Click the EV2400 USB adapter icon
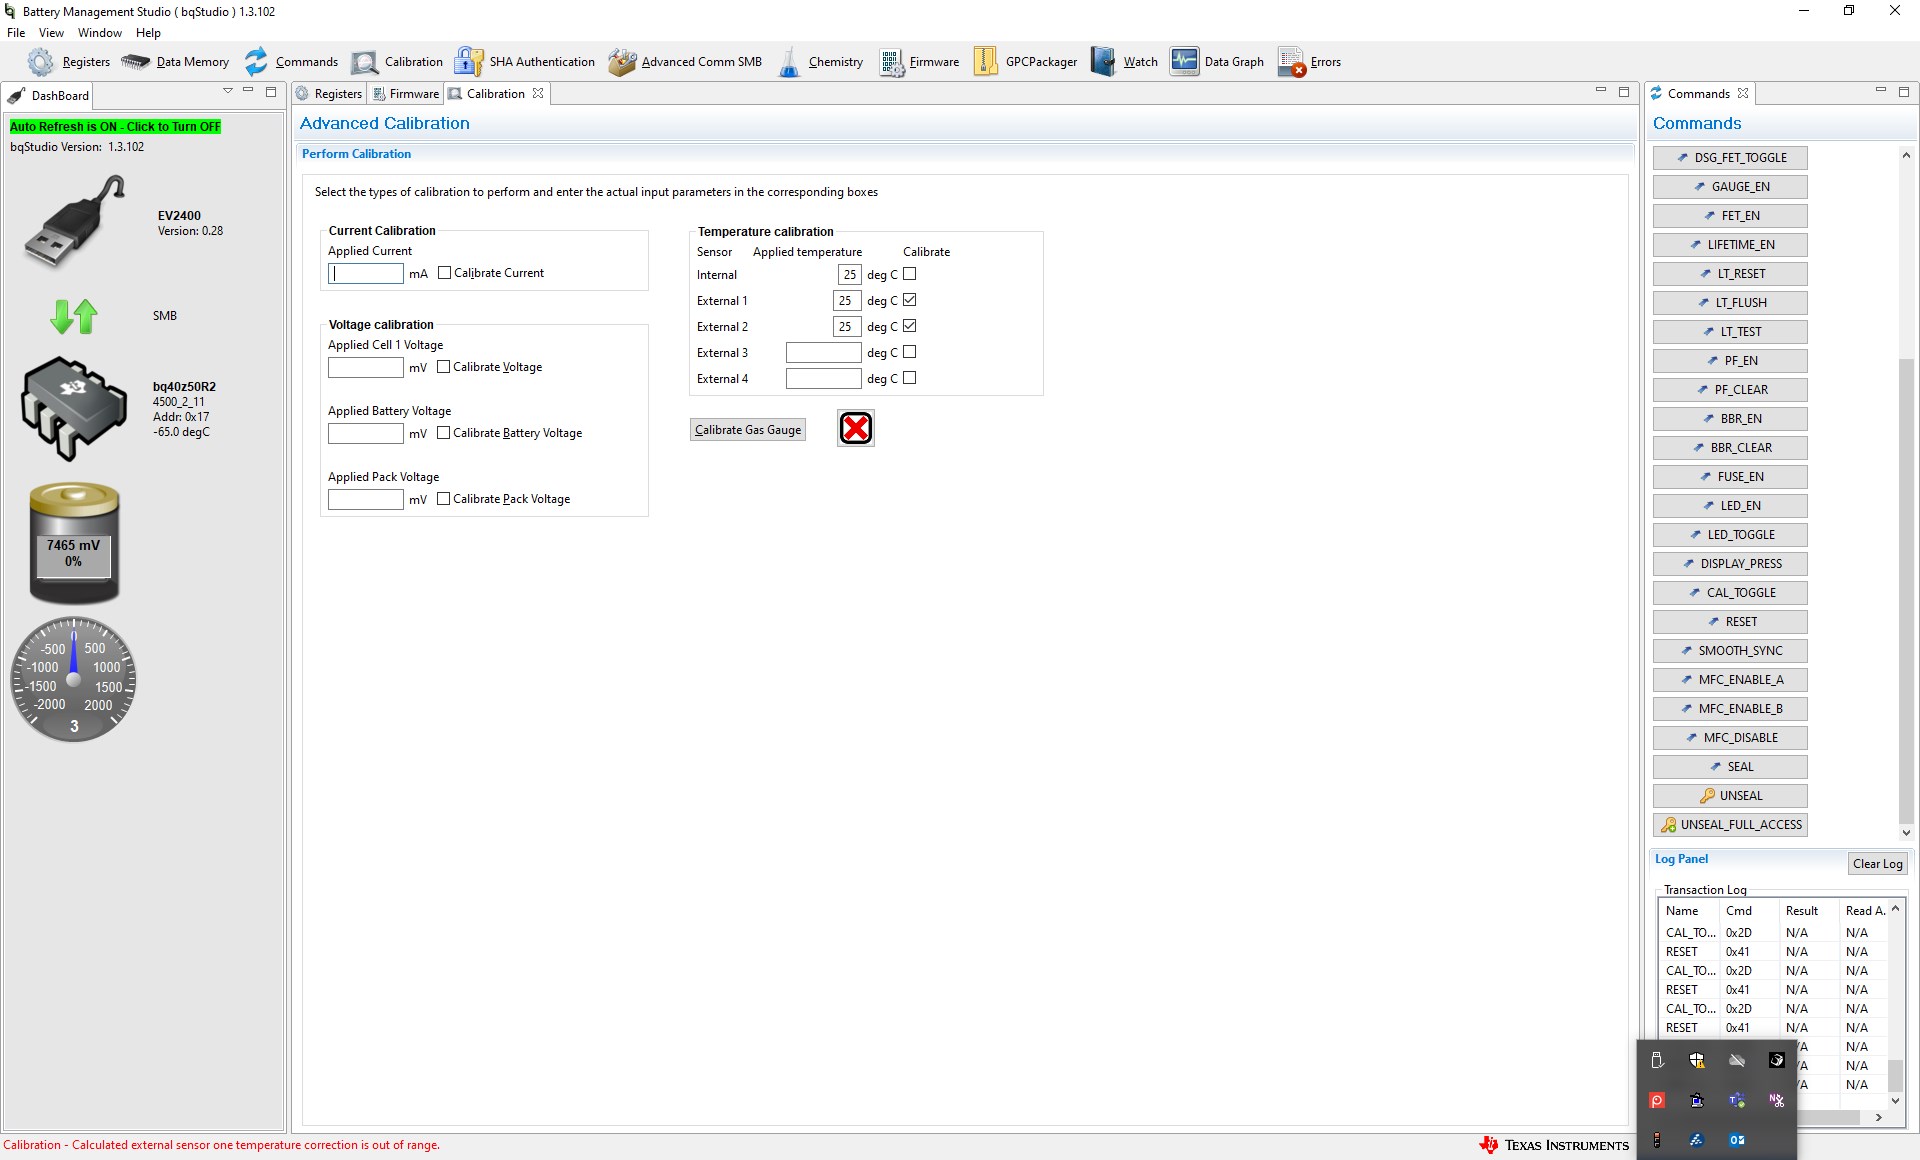This screenshot has height=1160, width=1920. (x=75, y=222)
